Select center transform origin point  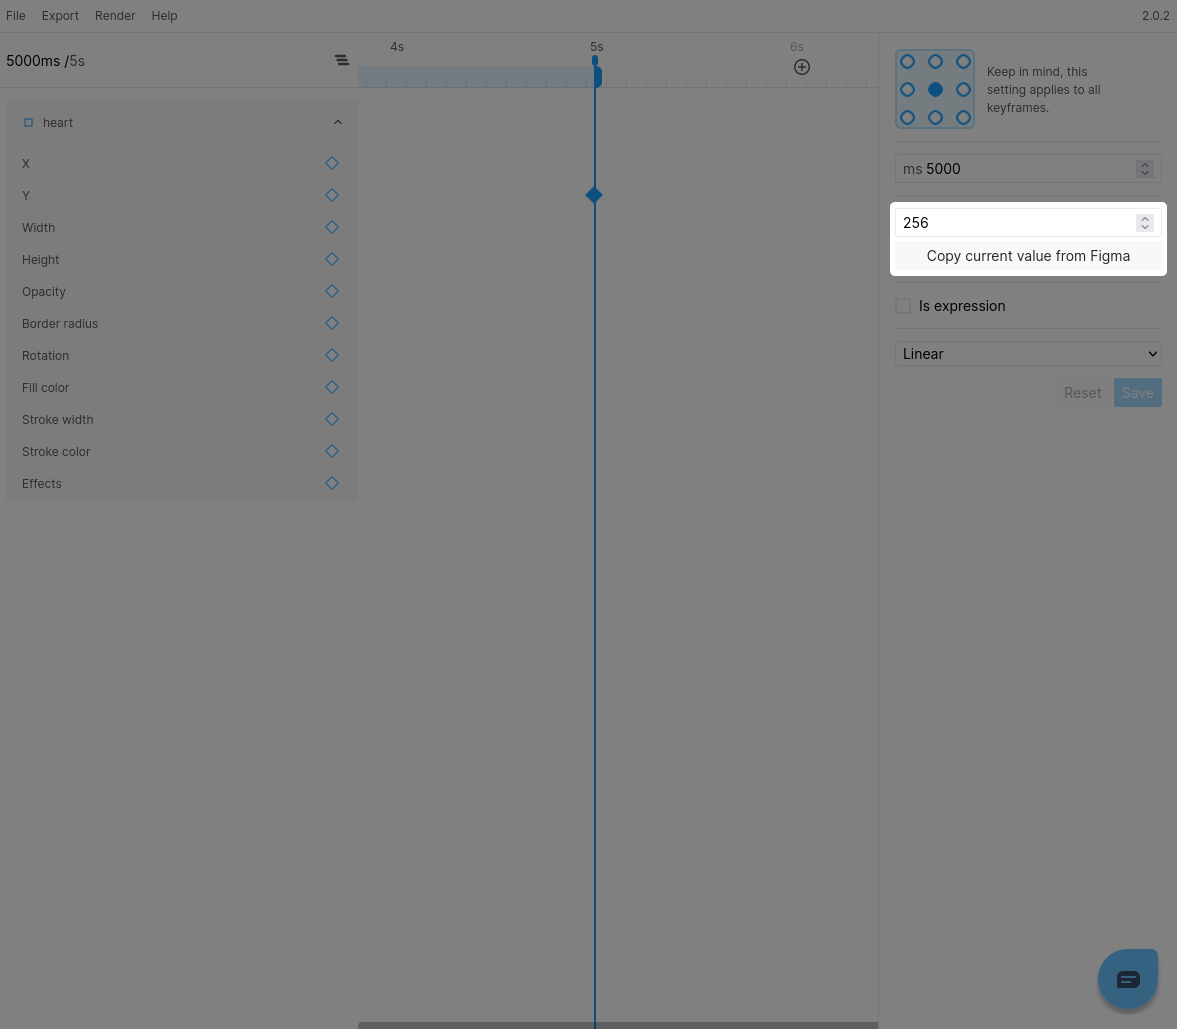[935, 89]
